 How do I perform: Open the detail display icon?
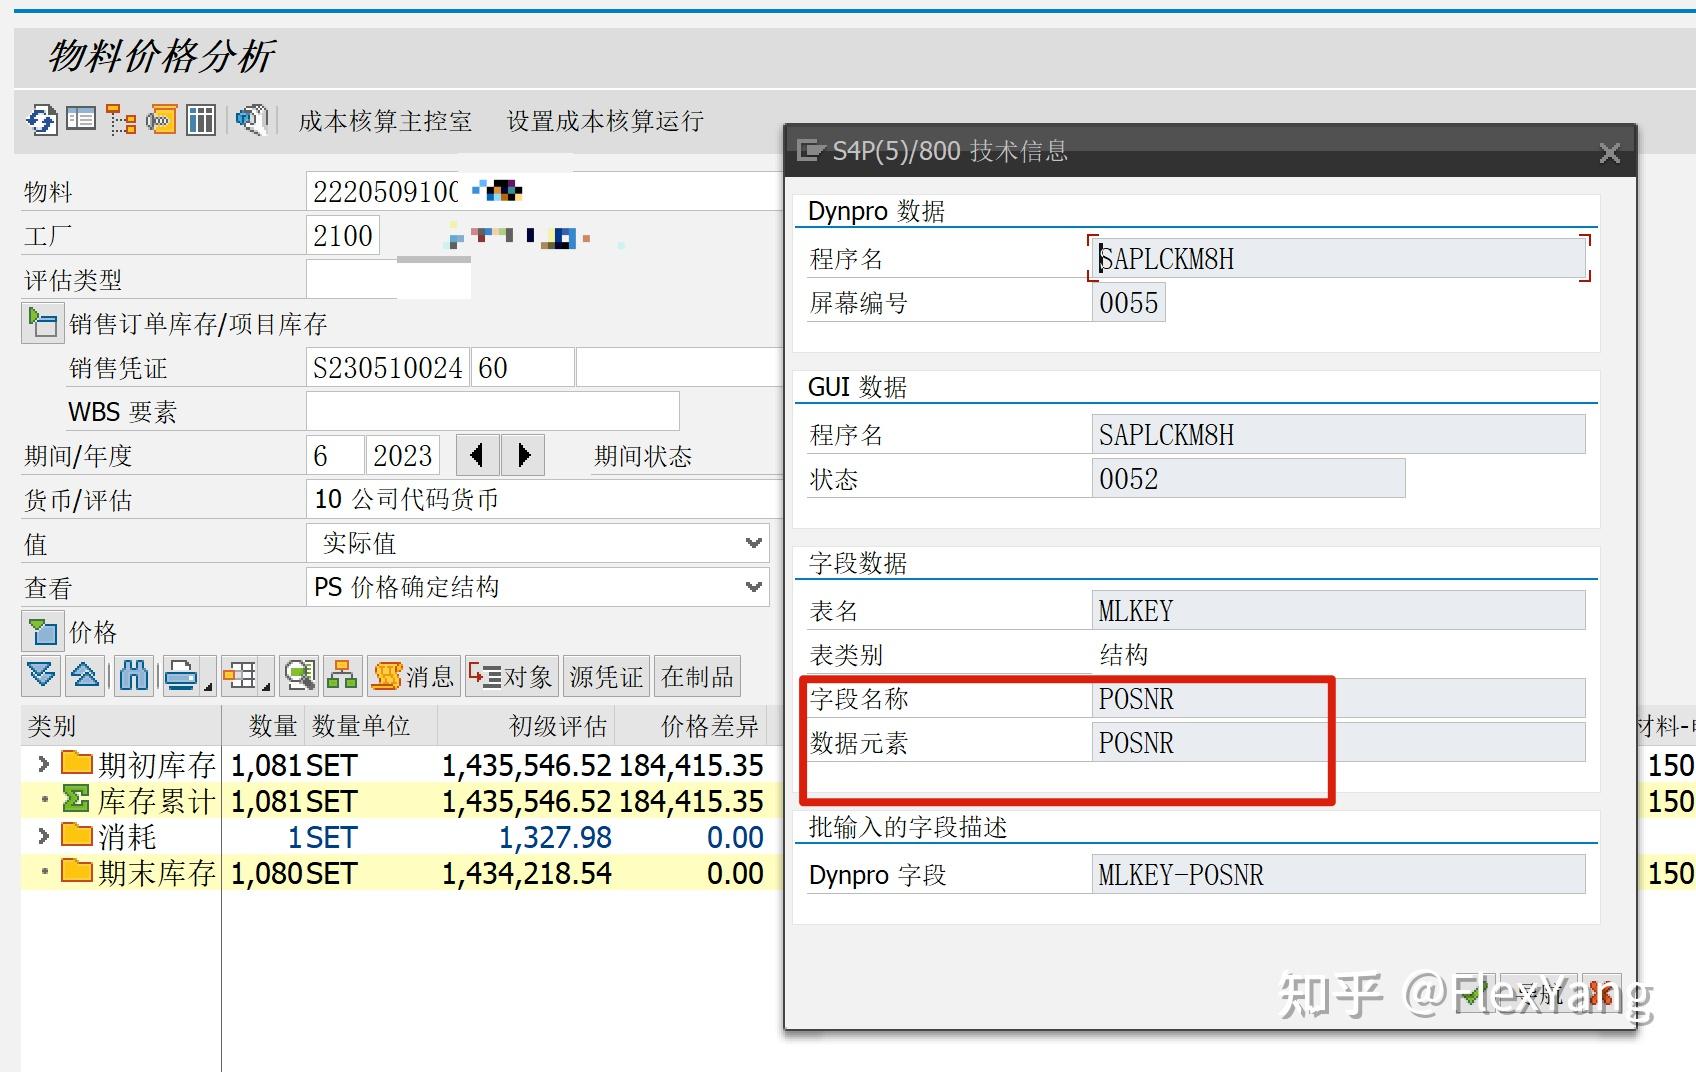pos(83,120)
